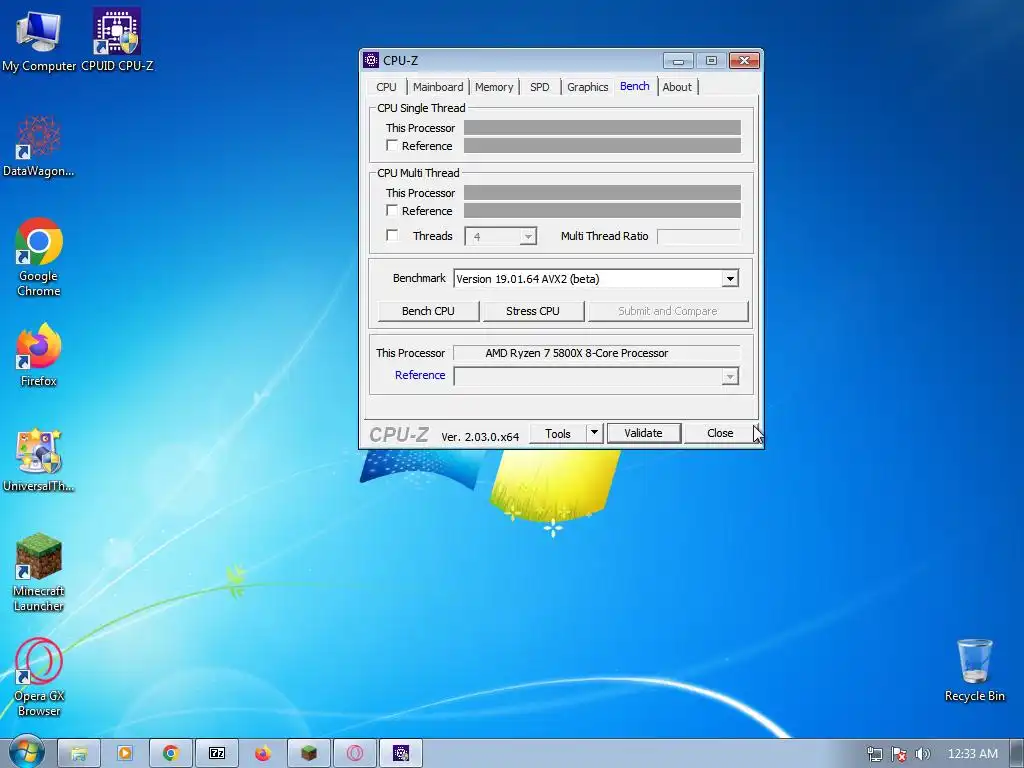Select the Google Chrome desktop icon

pos(39,257)
